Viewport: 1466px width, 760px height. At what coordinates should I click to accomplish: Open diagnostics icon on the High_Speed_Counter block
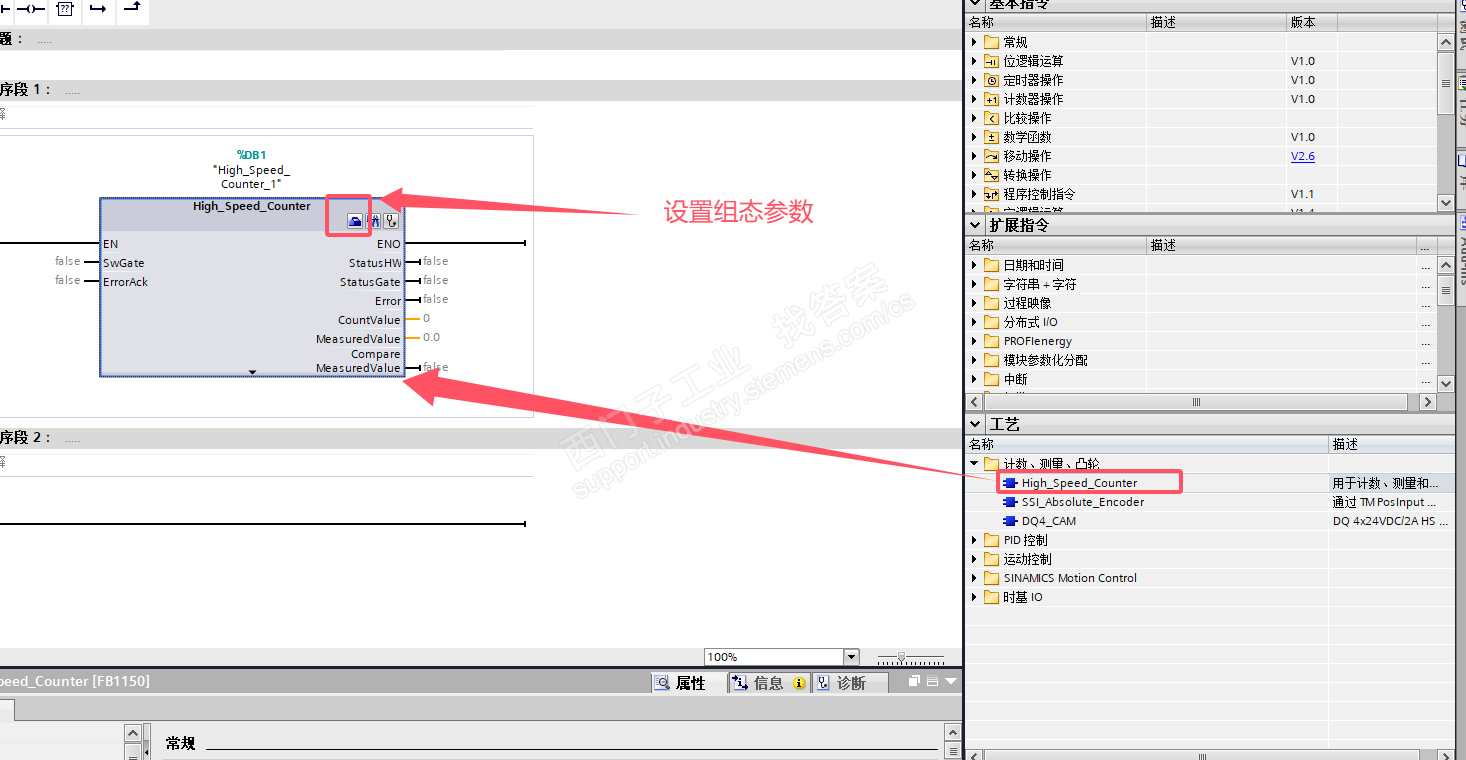point(392,221)
